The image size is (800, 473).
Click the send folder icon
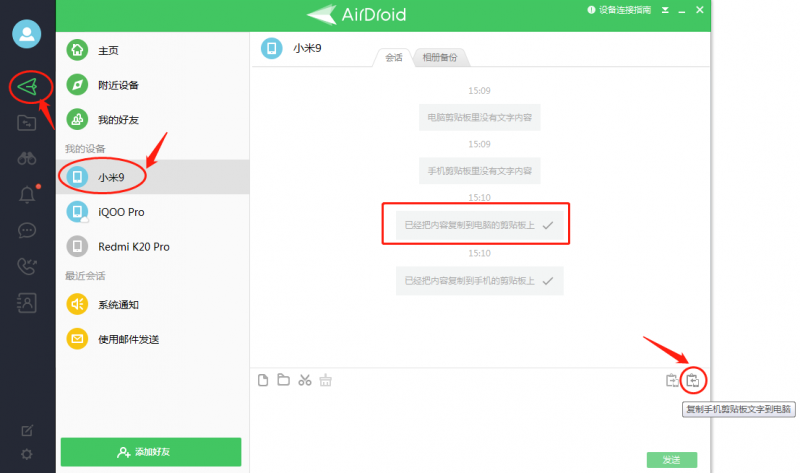click(284, 380)
